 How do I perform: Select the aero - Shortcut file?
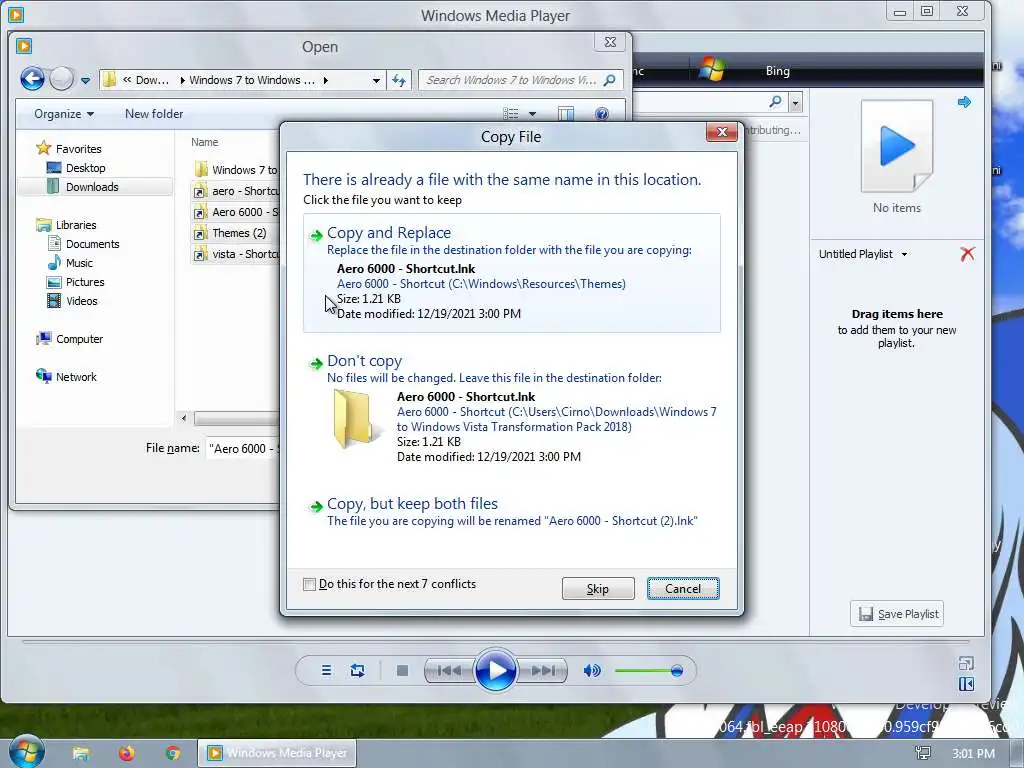(x=236, y=191)
